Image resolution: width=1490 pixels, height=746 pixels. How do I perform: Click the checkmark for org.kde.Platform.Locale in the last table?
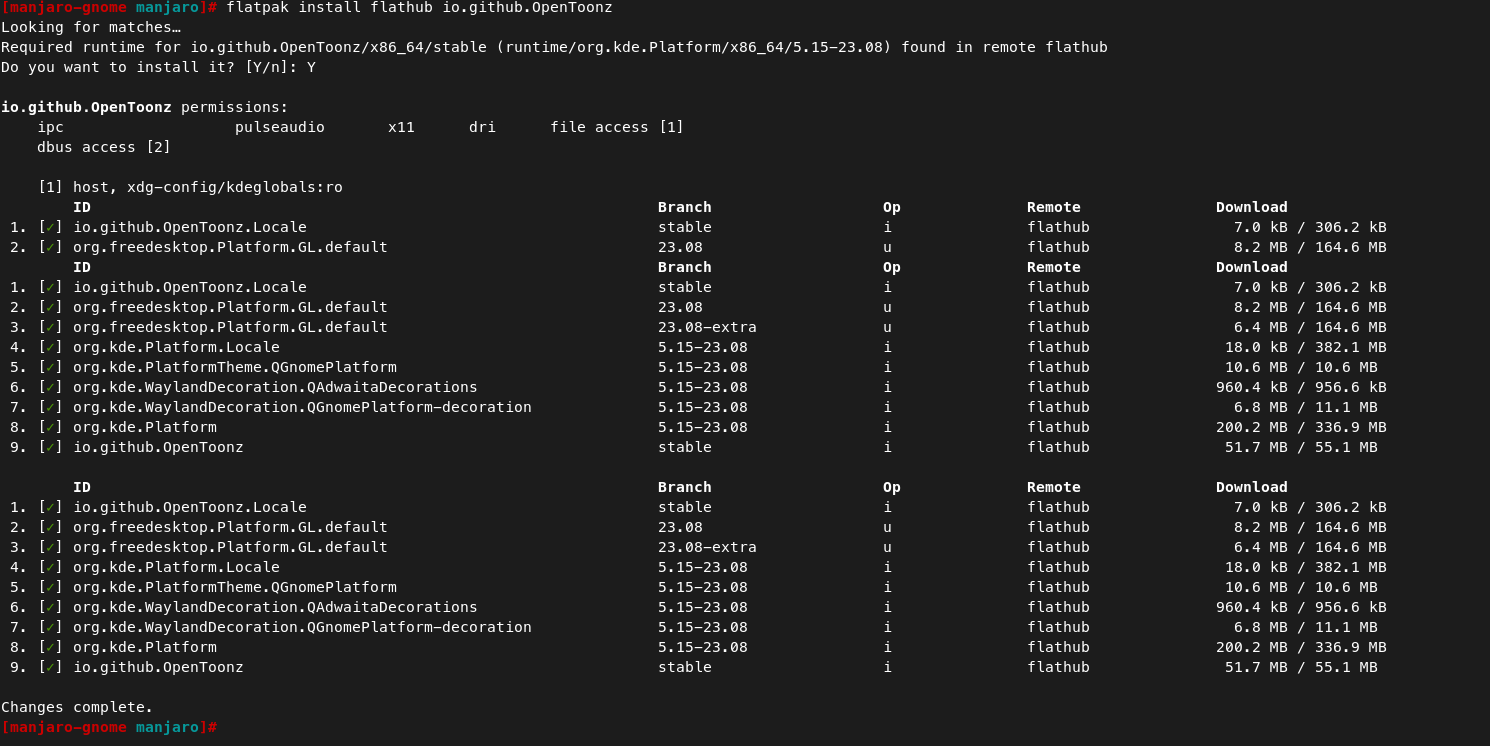50,567
